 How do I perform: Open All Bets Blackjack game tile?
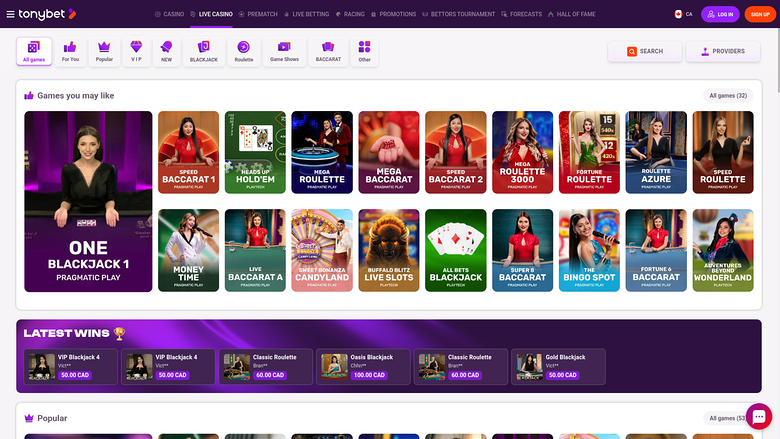pyautogui.click(x=456, y=250)
